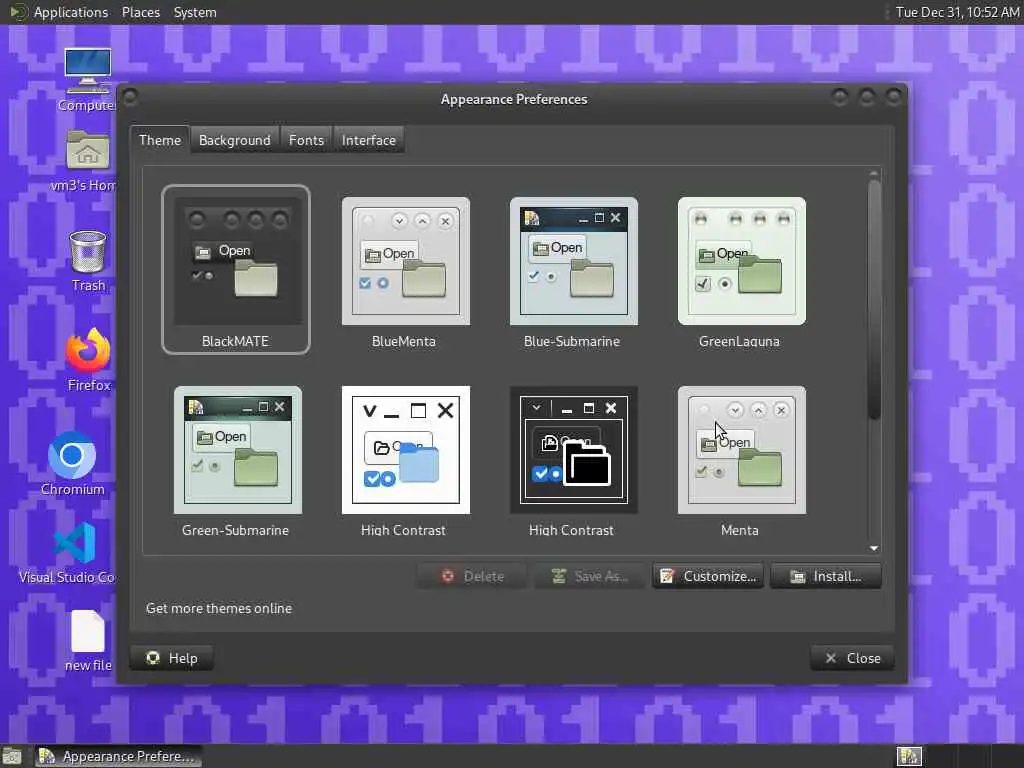1024x768 pixels.
Task: Click the Delete button's red icon
Action: pos(447,576)
